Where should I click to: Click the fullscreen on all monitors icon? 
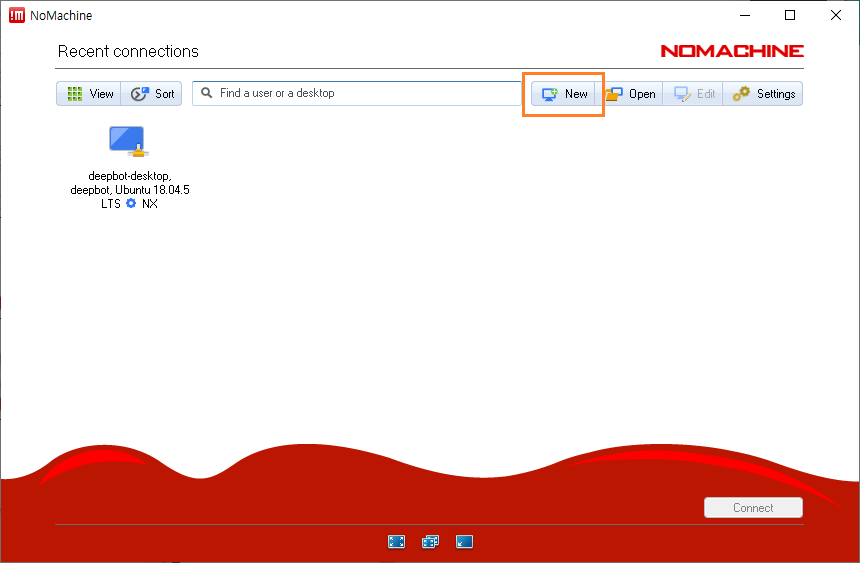point(431,542)
